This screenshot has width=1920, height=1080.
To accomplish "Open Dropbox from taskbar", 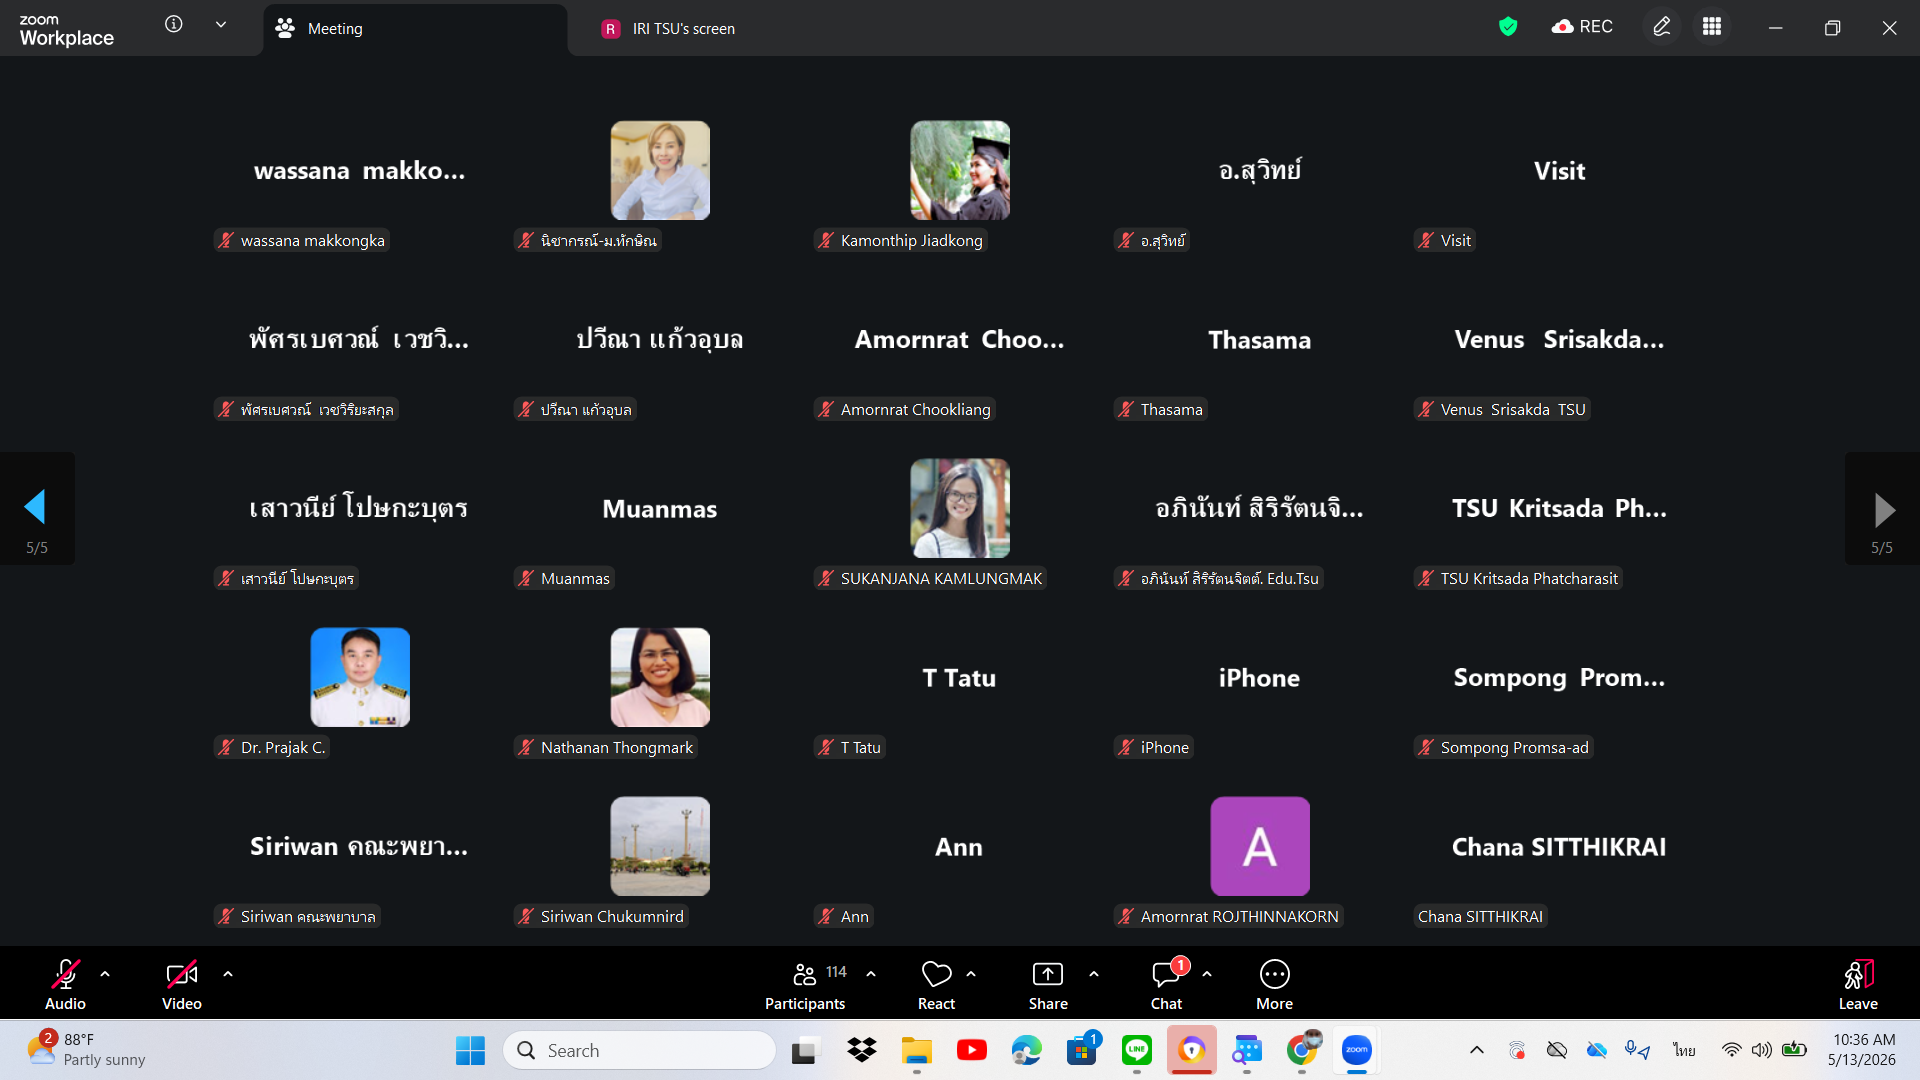I will click(x=861, y=1050).
